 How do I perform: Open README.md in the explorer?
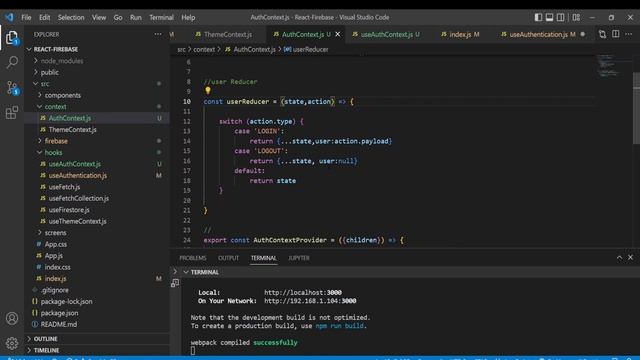tap(97, 324)
